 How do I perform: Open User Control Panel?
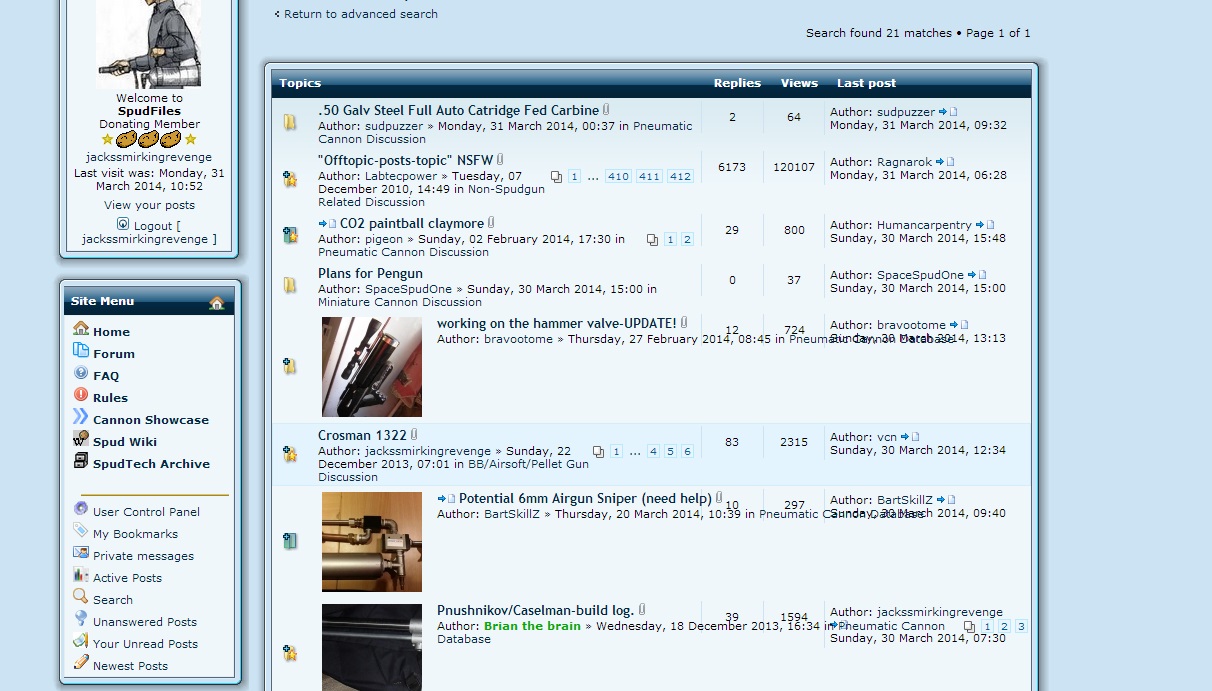click(x=146, y=512)
